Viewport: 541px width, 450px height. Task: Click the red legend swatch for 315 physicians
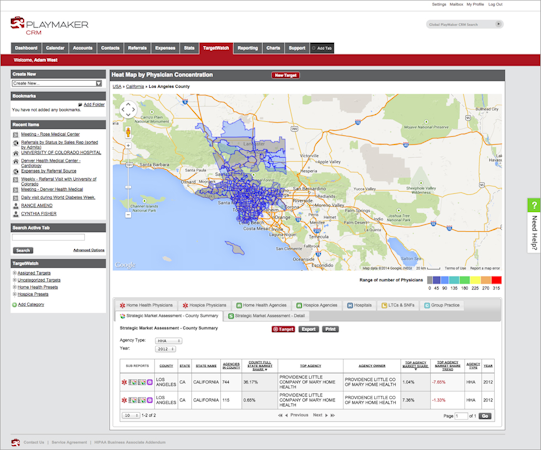496,280
